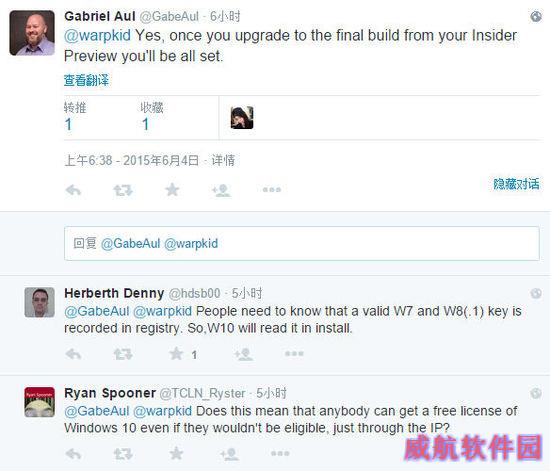Toggle favorite star on Herberth Denny's tweet

click(x=176, y=354)
